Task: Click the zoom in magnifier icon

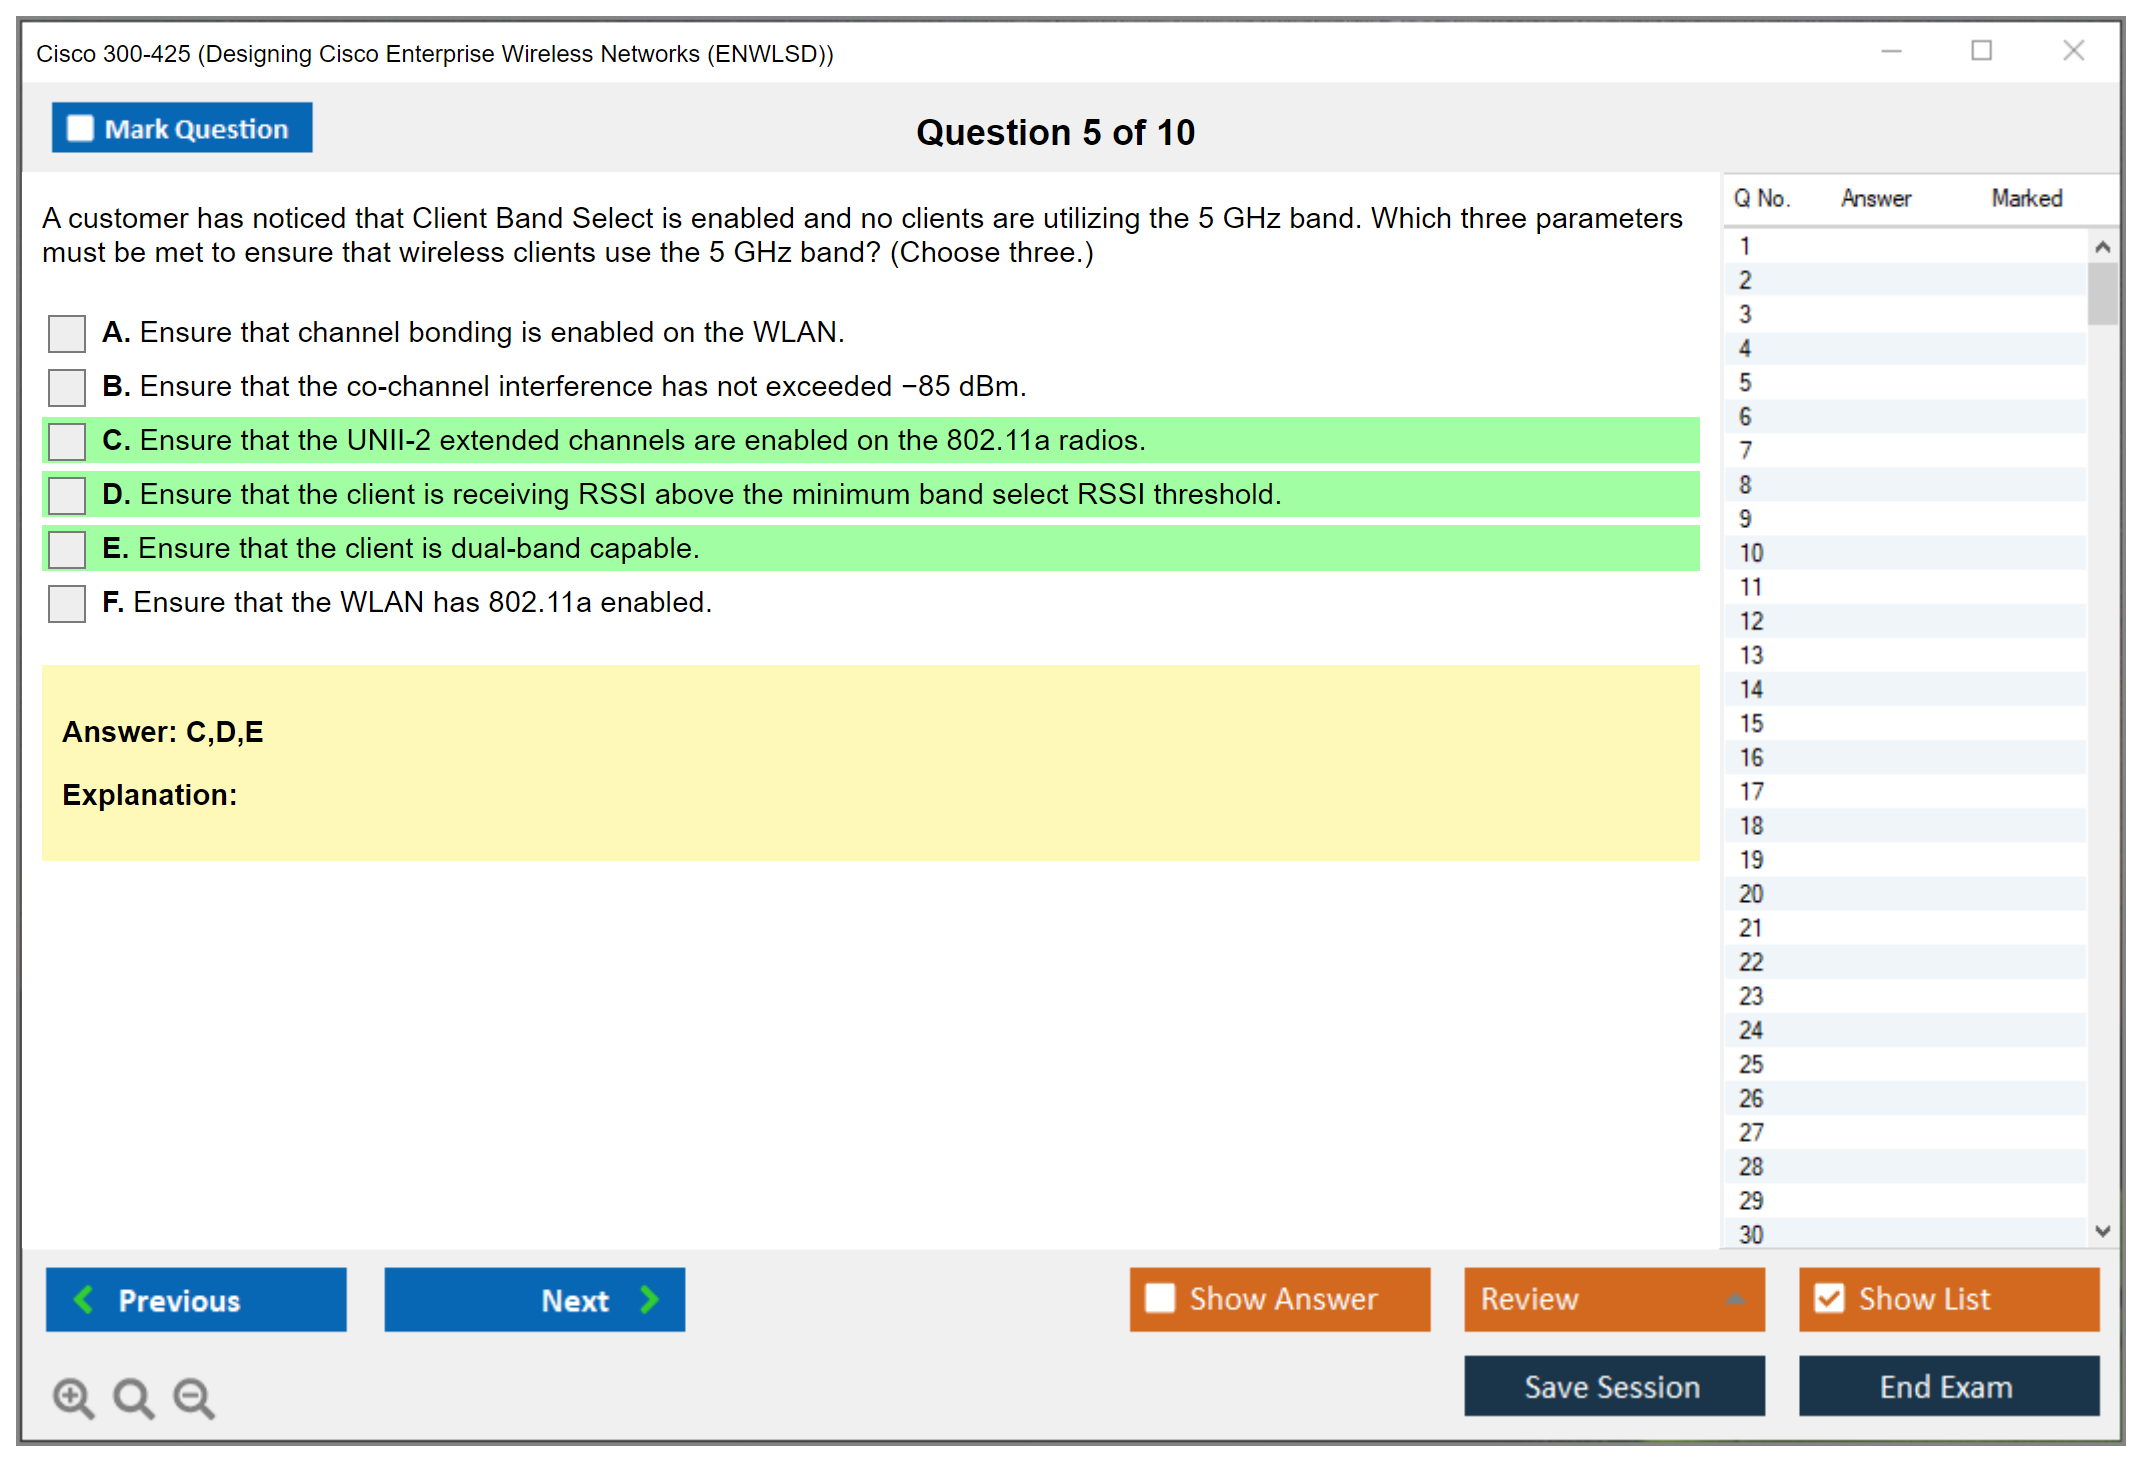Action: click(73, 1397)
